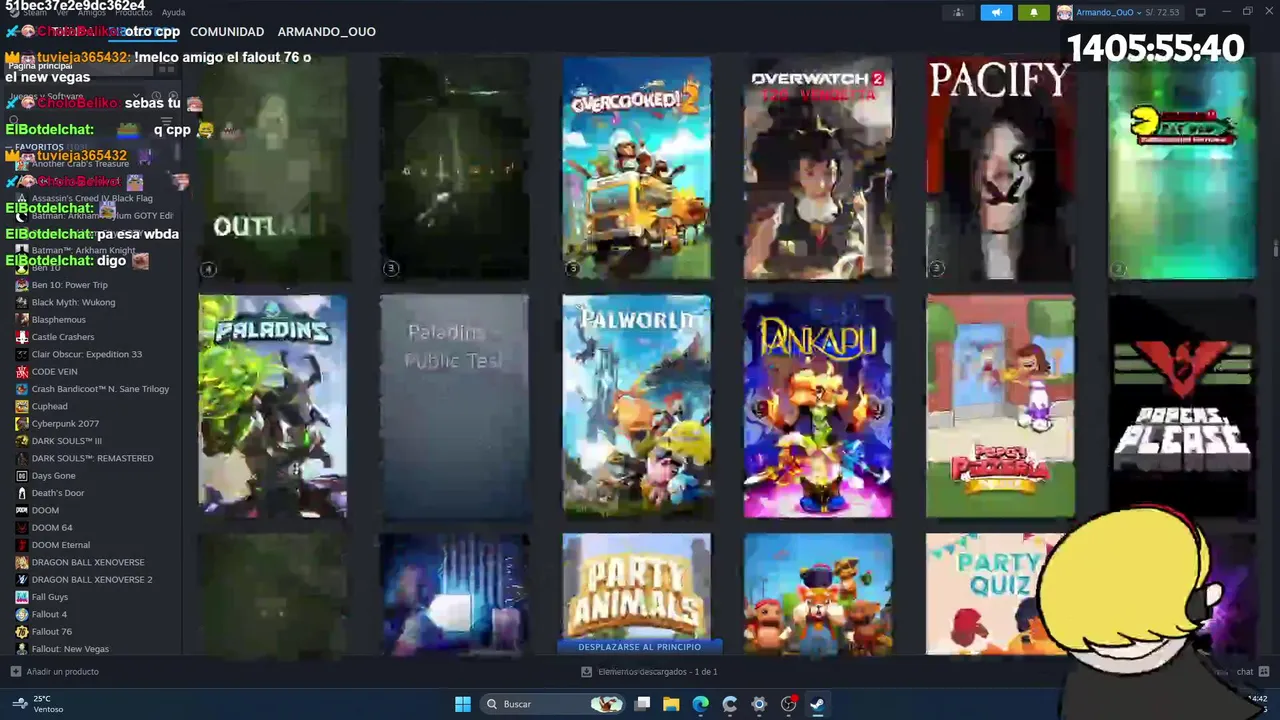The height and width of the screenshot is (720, 1280).
Task: Select Clair Obscur: Expedition 33 entry
Action: [86, 354]
